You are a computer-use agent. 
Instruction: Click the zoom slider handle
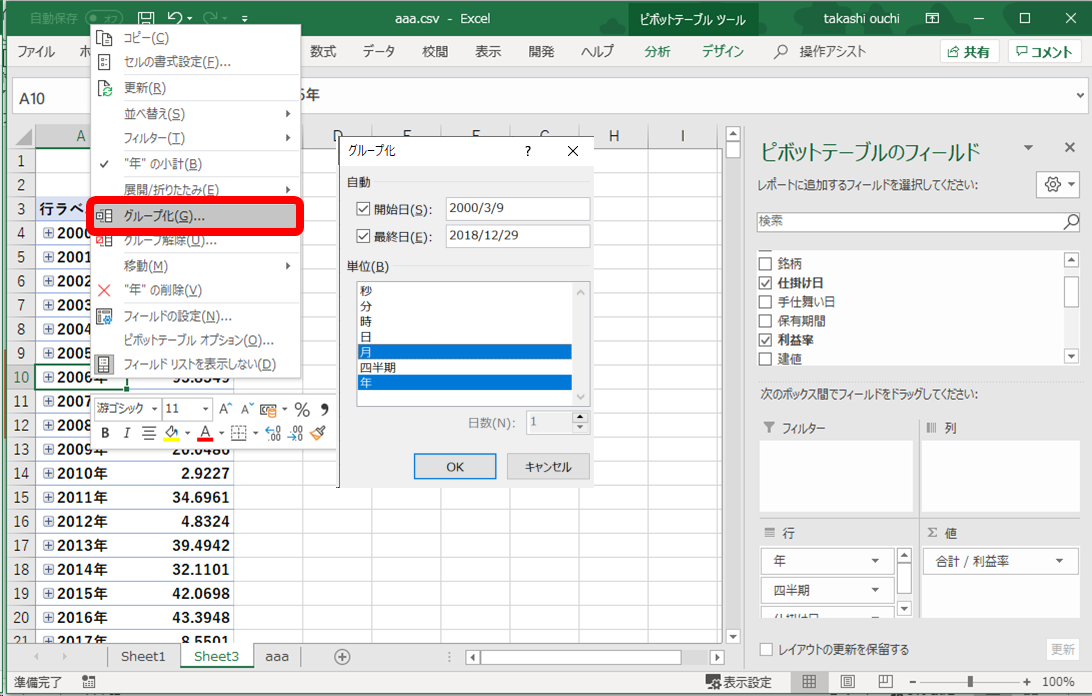coord(970,681)
